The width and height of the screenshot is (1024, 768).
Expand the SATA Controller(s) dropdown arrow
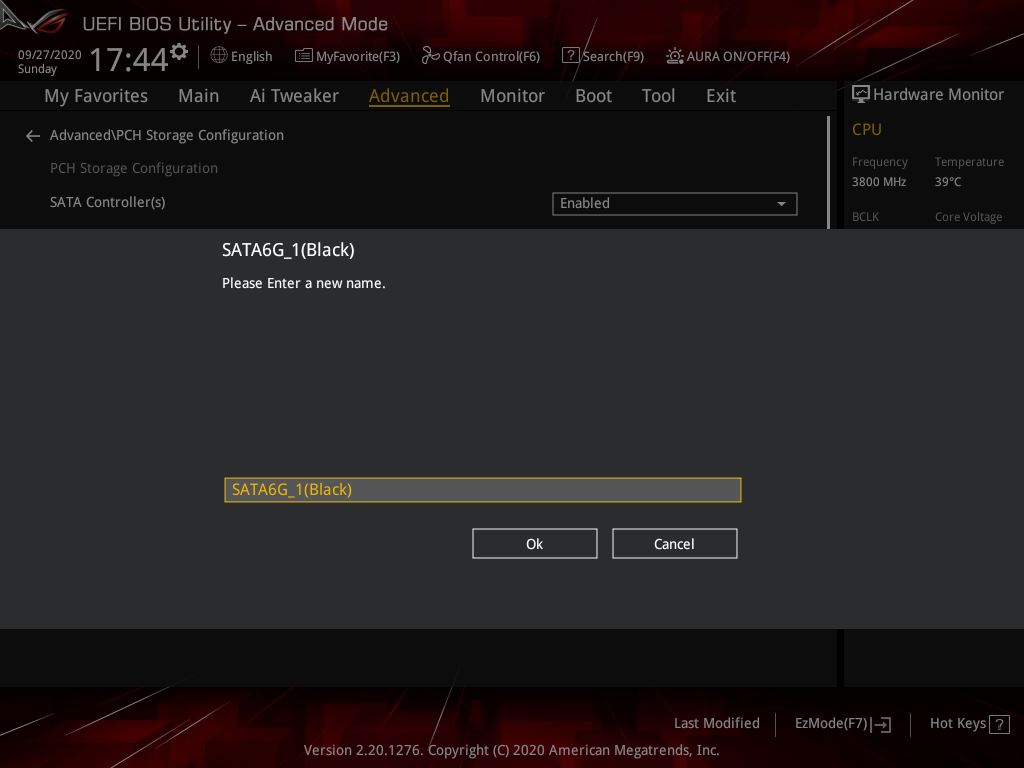pos(781,204)
